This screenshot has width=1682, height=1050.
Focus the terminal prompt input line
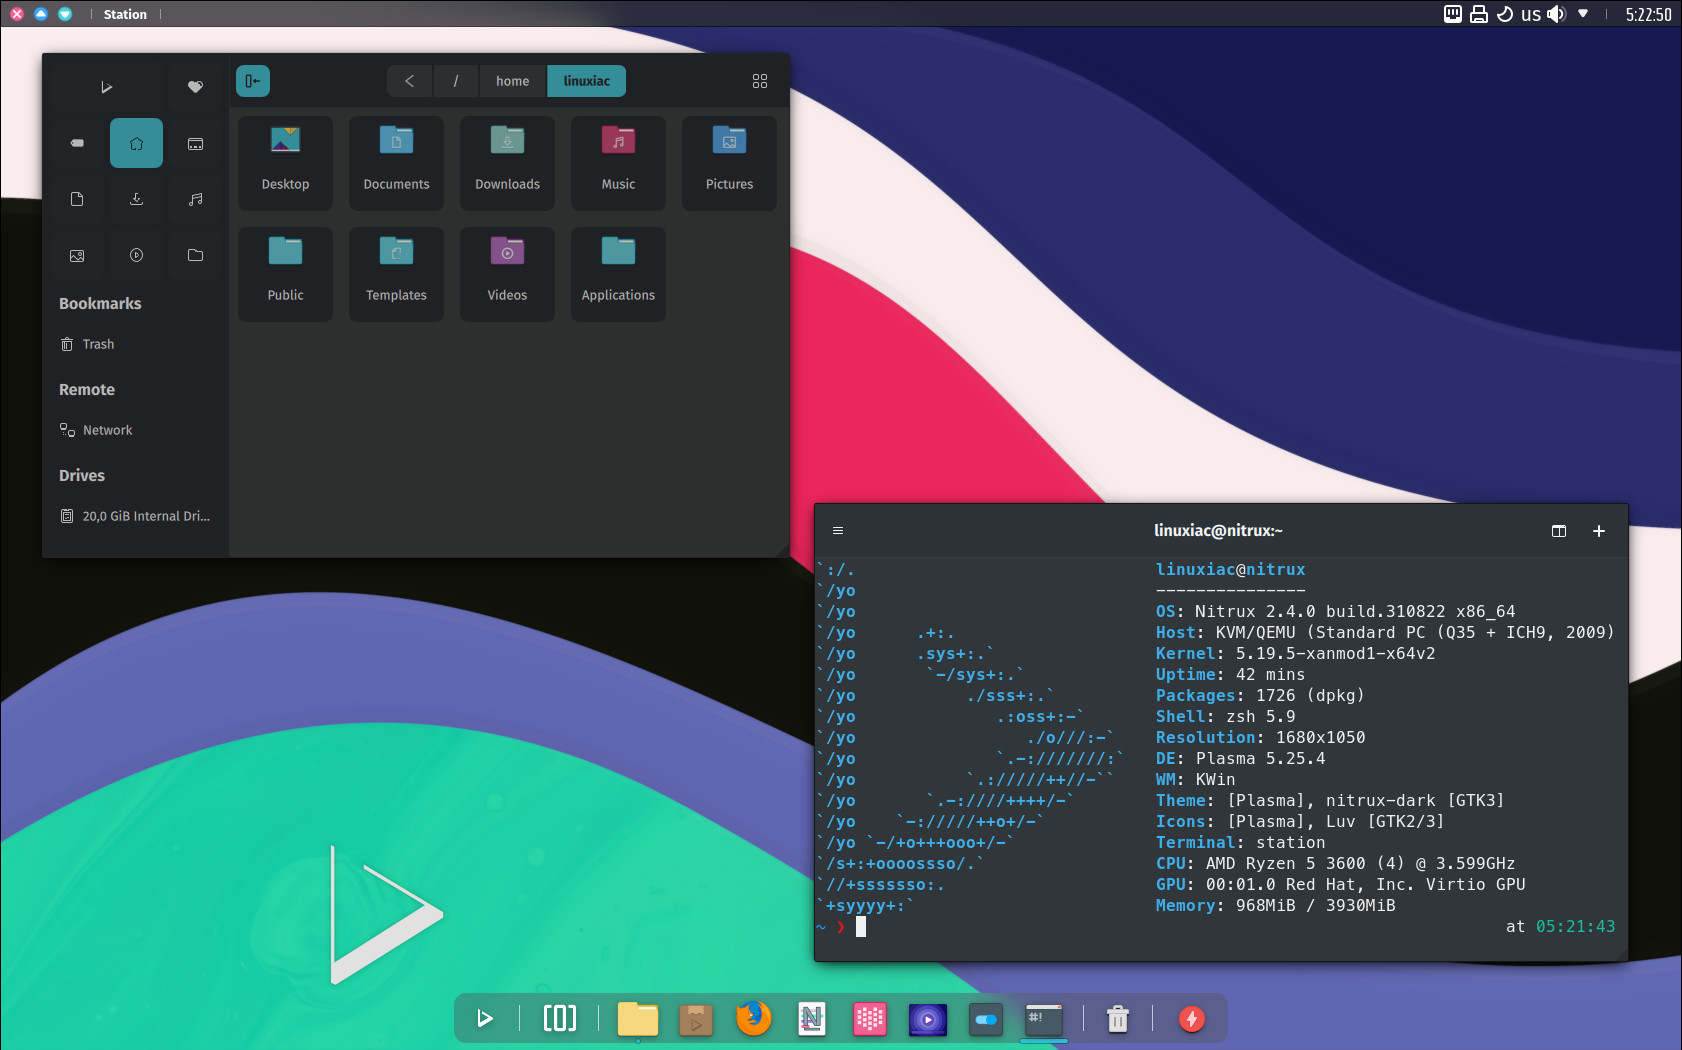click(1220, 927)
